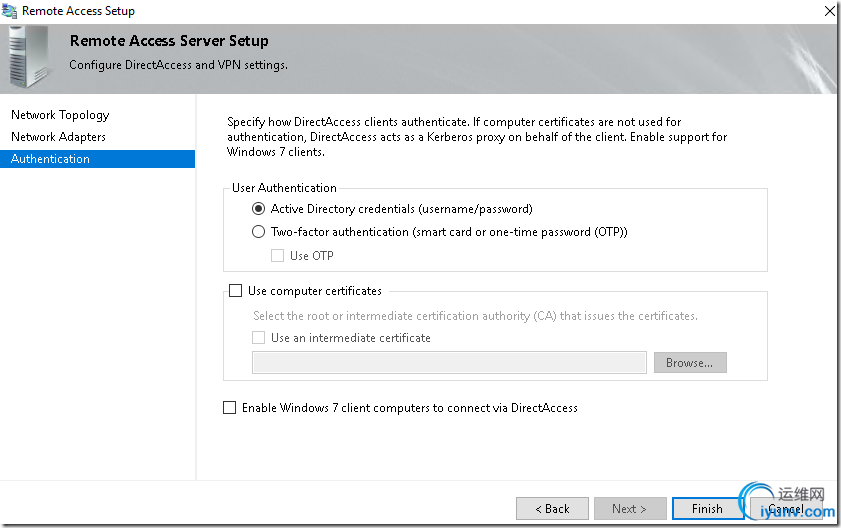
Task: Click Finish to complete setup
Action: point(707,509)
